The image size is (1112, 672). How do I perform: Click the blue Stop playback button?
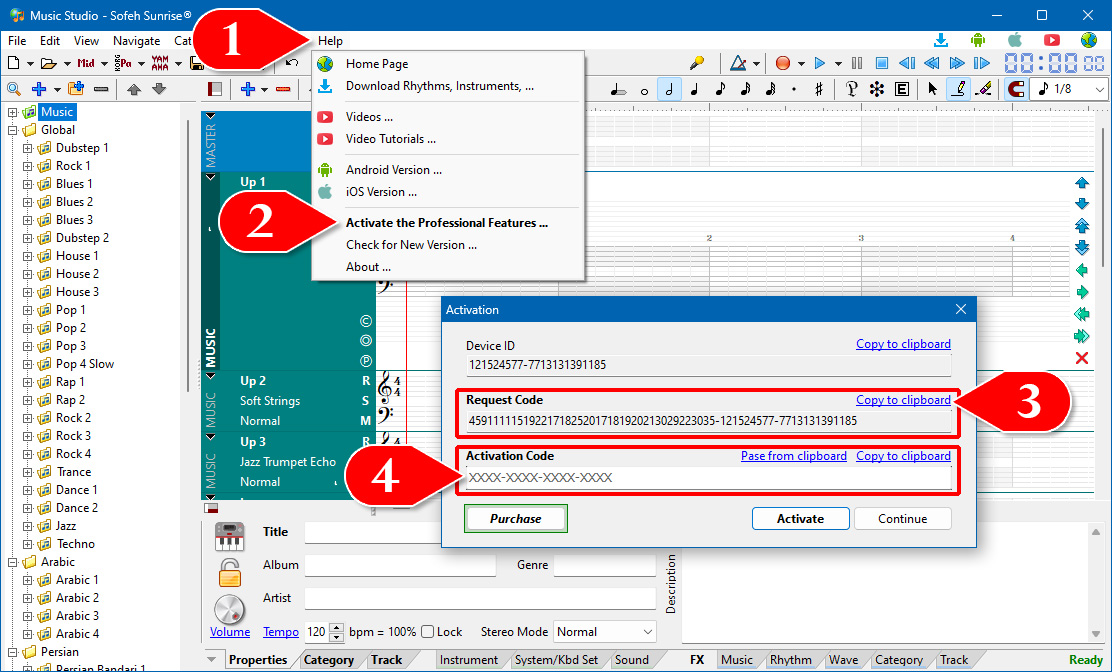(x=881, y=63)
